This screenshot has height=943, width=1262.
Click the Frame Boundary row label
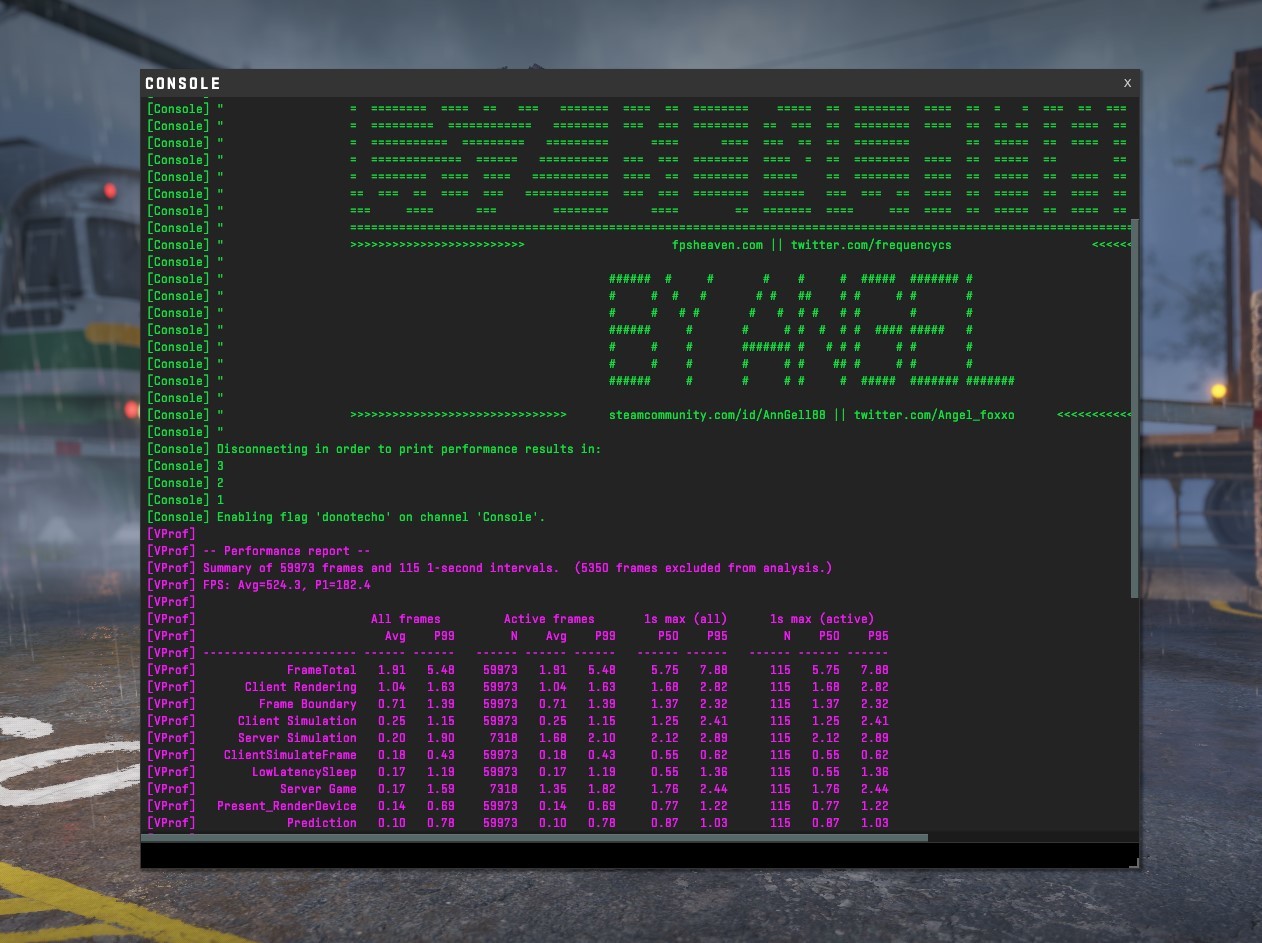(x=307, y=704)
